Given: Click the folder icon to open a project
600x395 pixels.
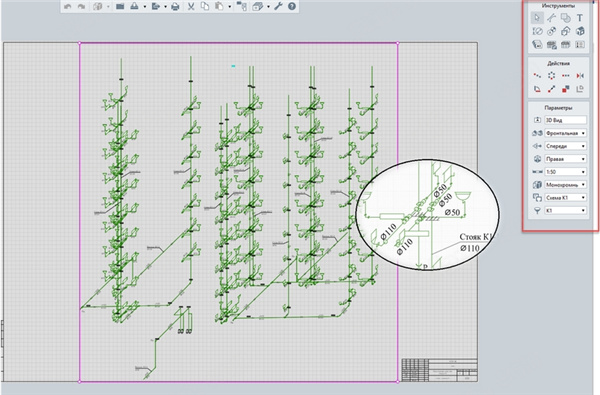Looking at the screenshot, I should pos(120,7).
